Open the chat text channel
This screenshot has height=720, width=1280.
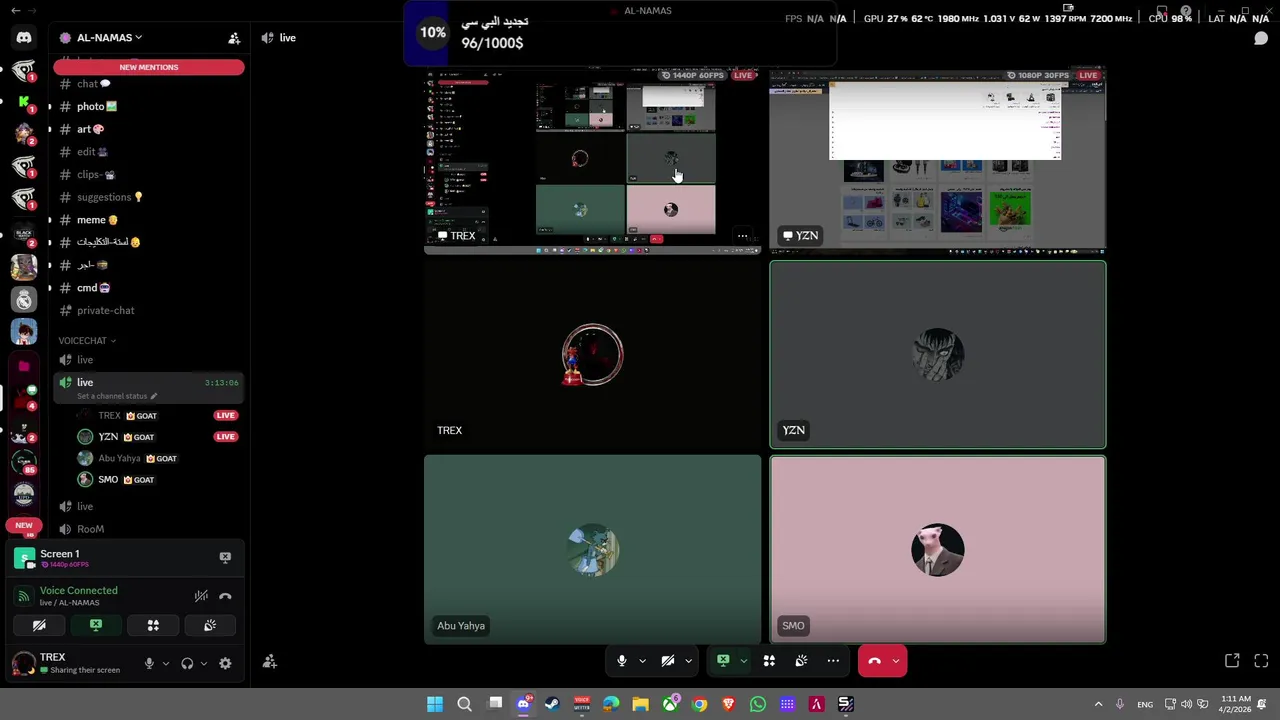point(149,84)
